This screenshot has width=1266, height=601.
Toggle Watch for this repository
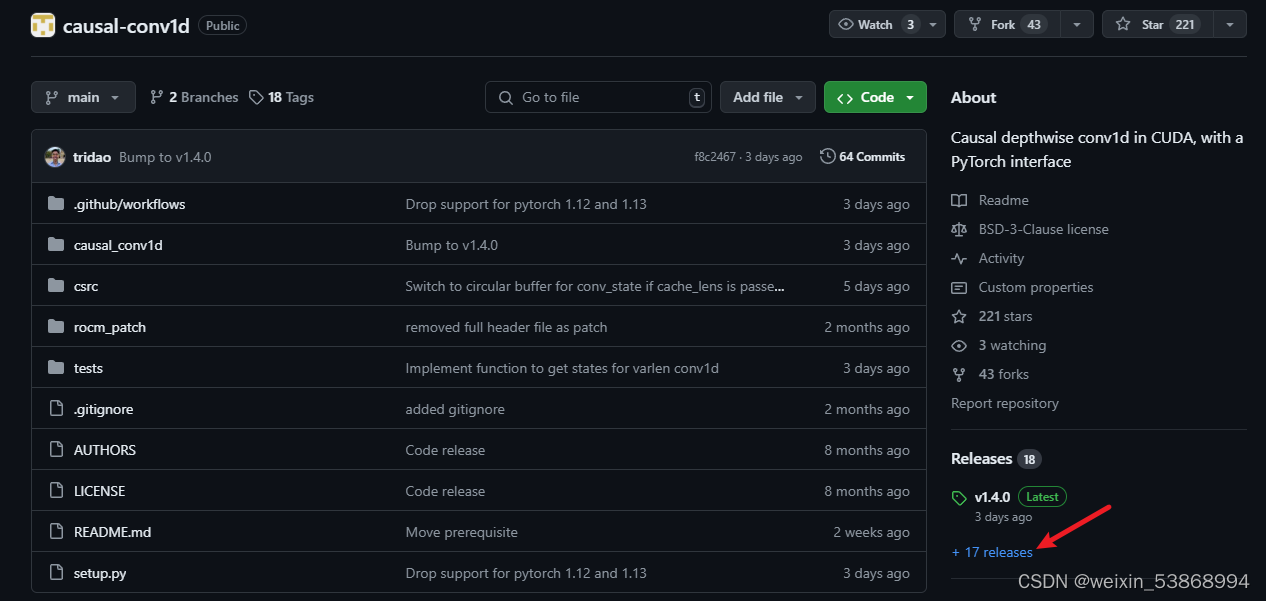pos(875,25)
